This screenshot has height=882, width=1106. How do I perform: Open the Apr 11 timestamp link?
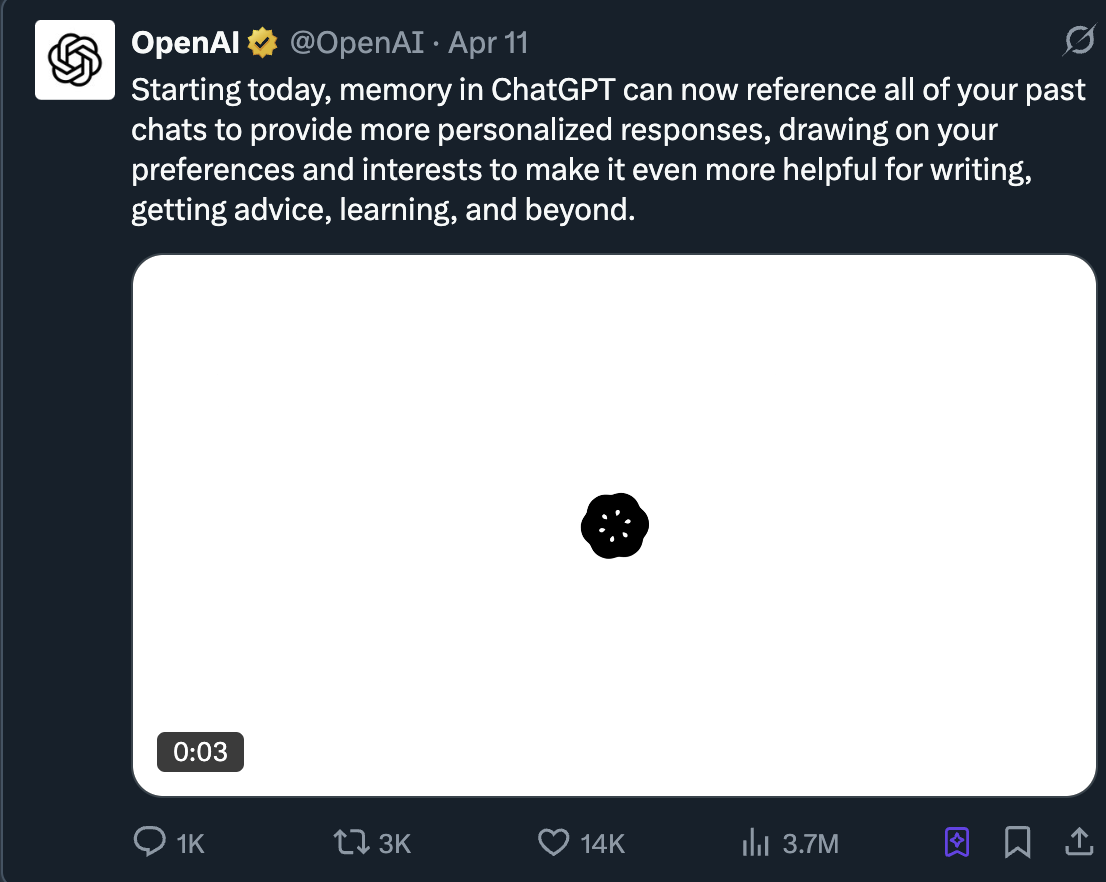[488, 43]
